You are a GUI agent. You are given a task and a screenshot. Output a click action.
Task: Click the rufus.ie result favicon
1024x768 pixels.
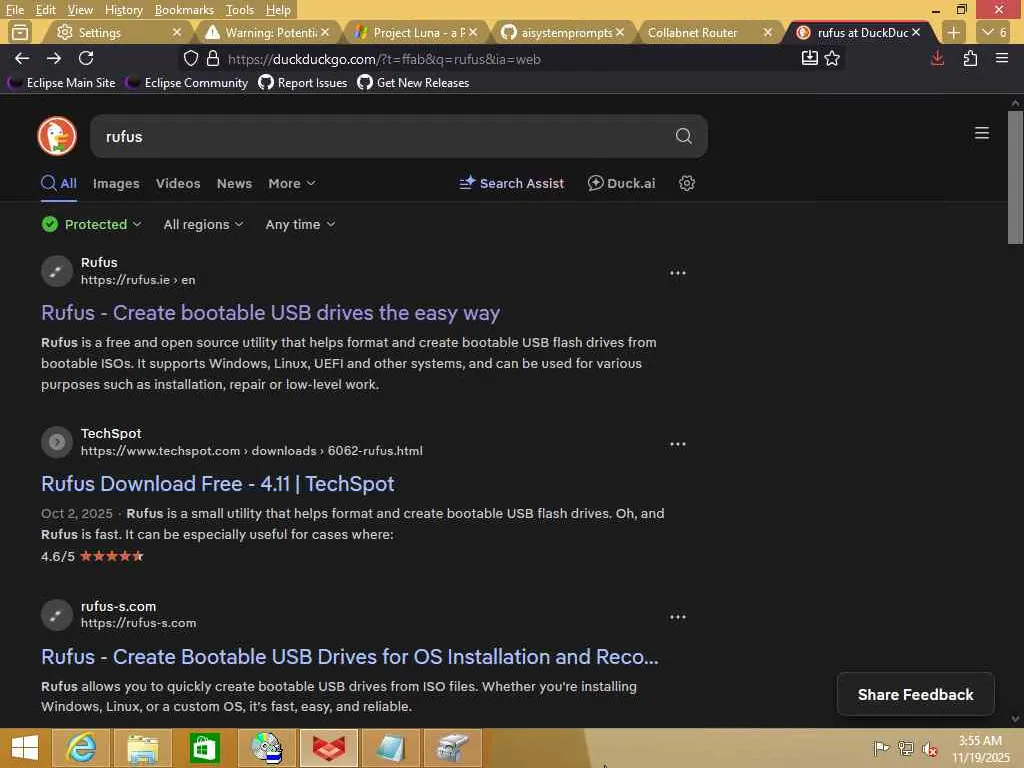pyautogui.click(x=57, y=271)
